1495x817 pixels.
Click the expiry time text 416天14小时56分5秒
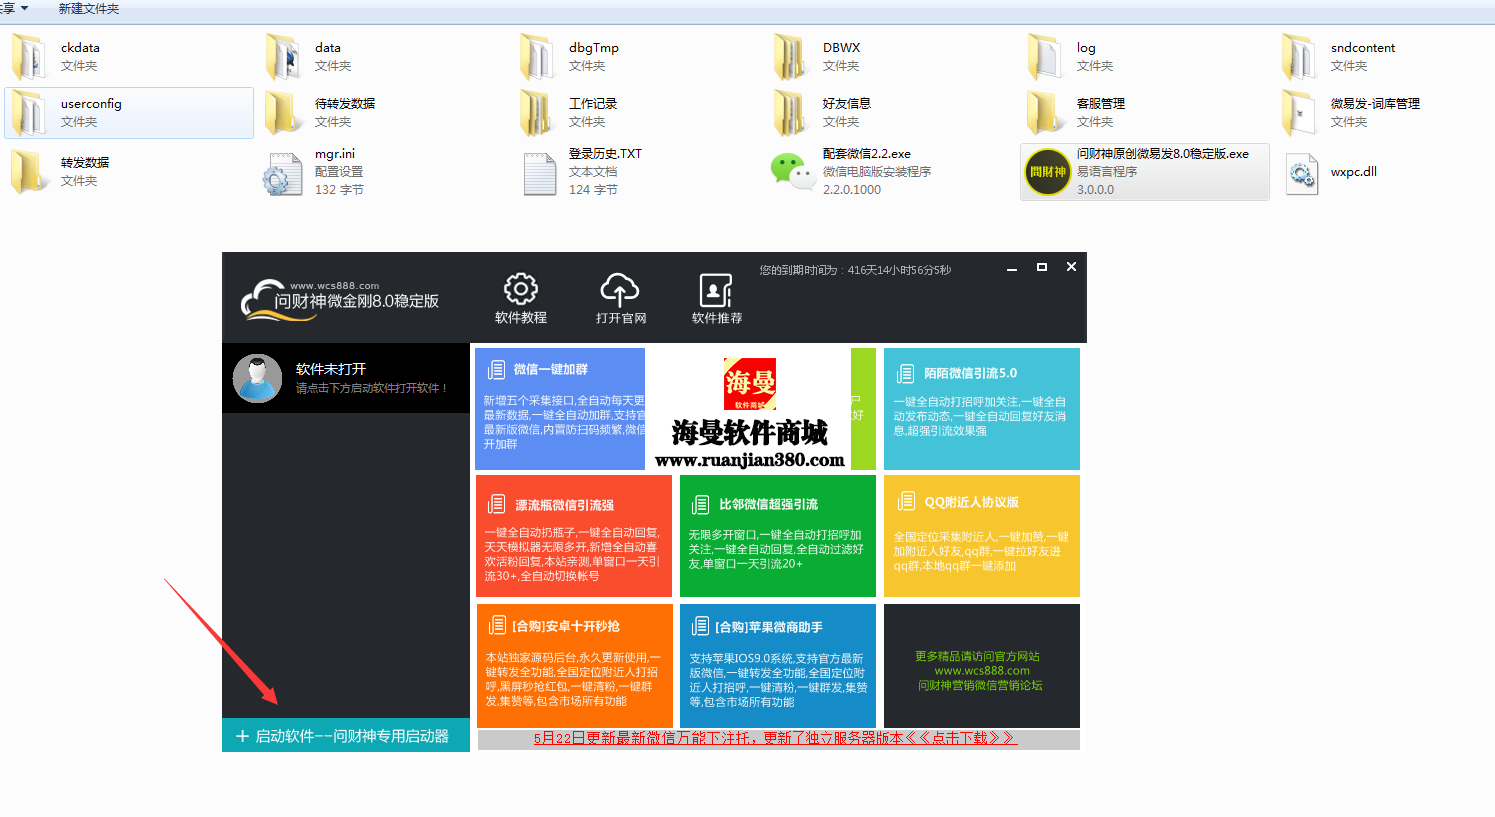pyautogui.click(x=899, y=270)
